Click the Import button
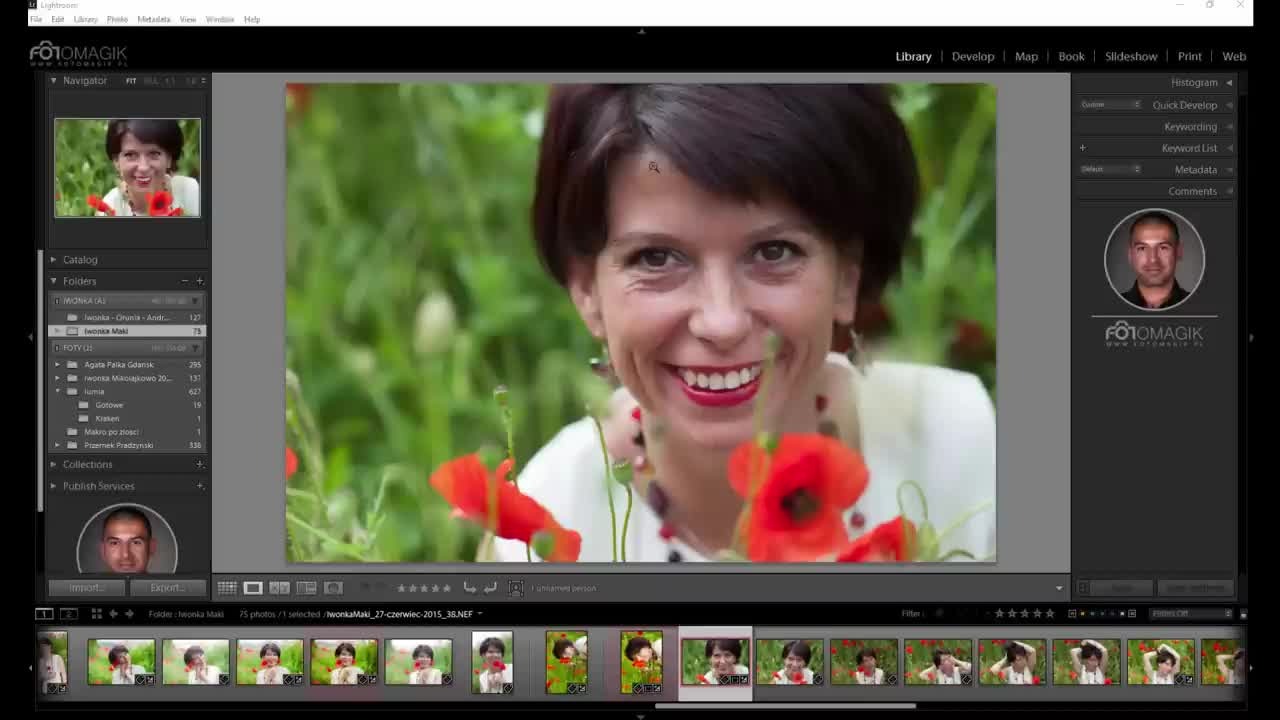This screenshot has height=720, width=1280. point(87,588)
